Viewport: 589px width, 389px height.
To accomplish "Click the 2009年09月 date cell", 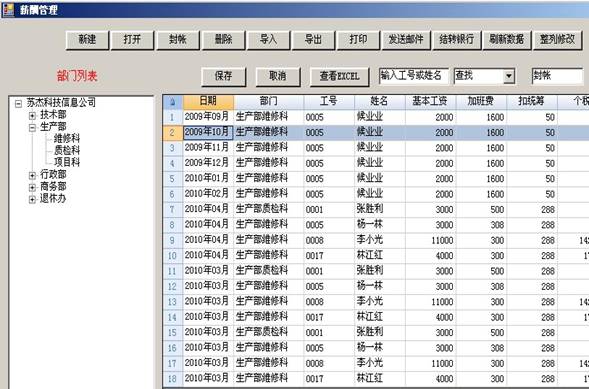I will coord(208,117).
